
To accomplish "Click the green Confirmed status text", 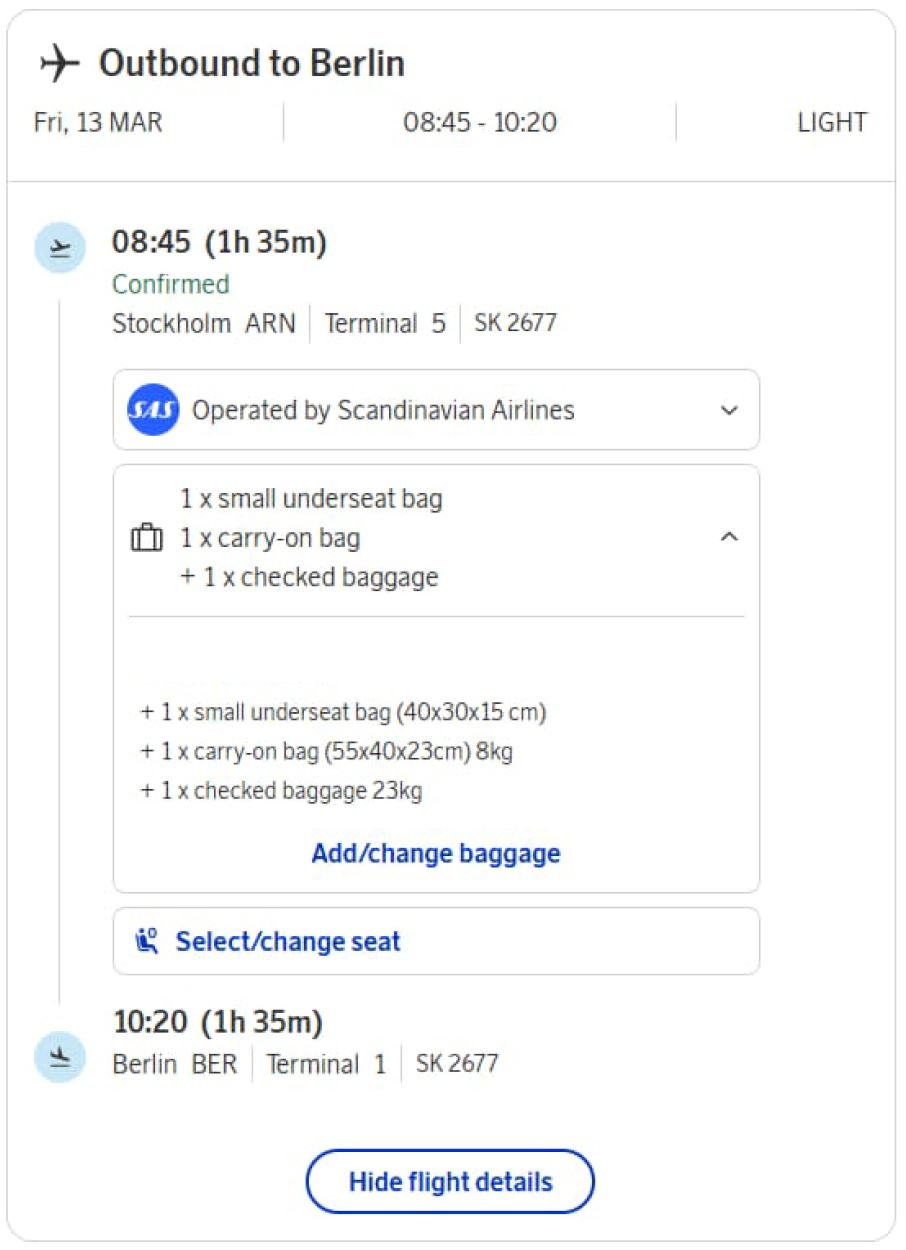I will pos(171,285).
